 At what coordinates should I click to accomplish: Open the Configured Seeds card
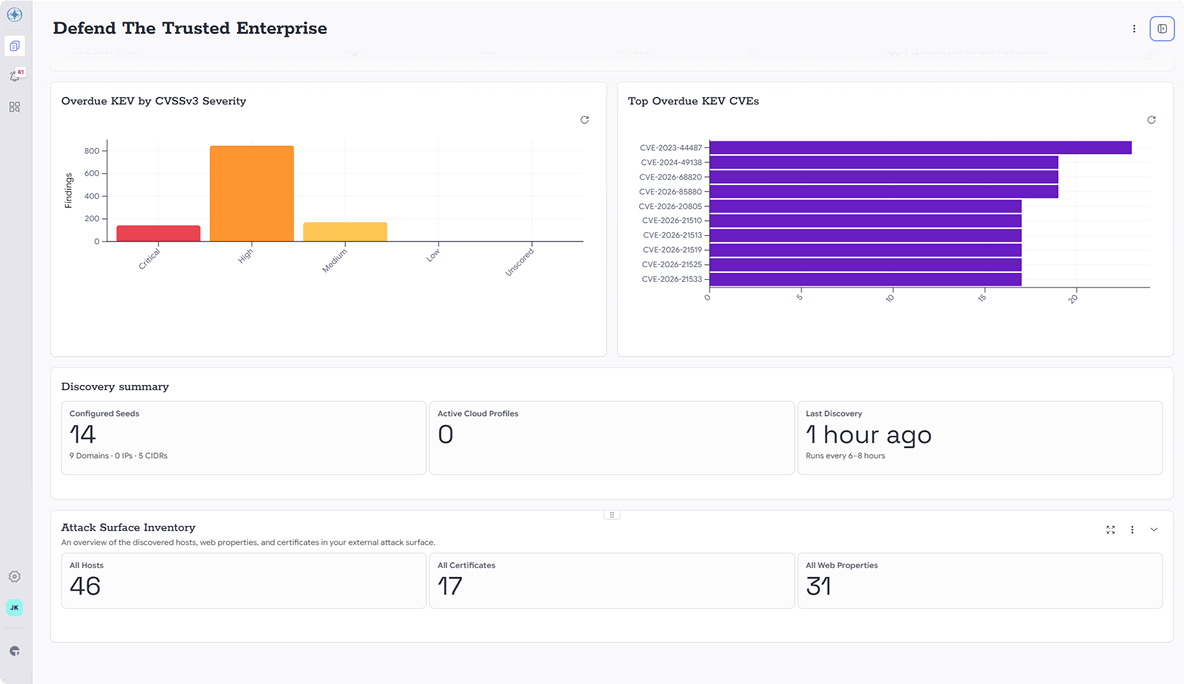(244, 438)
